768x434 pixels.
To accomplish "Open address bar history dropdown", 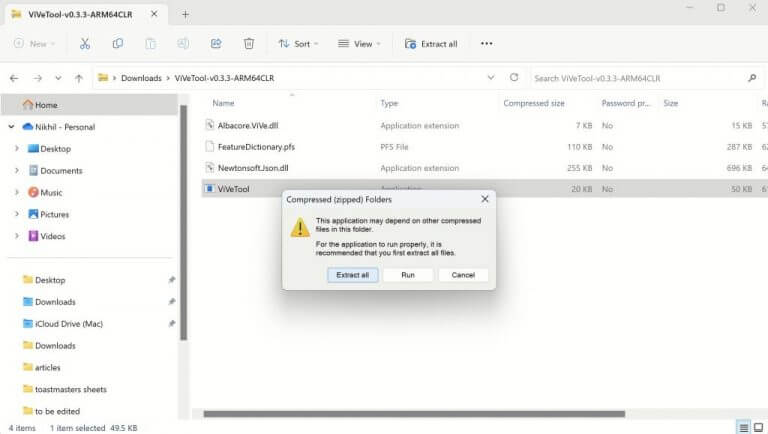I will (x=491, y=78).
